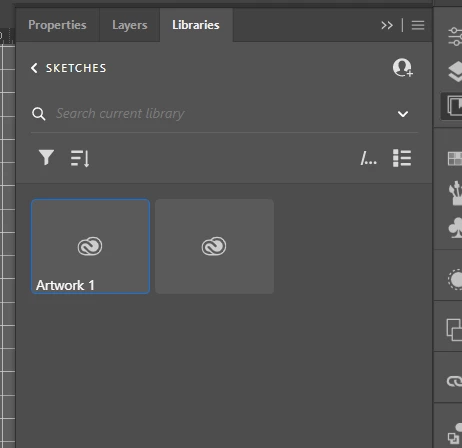The width and height of the screenshot is (462, 448).
Task: Select the Libraries tab
Action: pyautogui.click(x=196, y=25)
